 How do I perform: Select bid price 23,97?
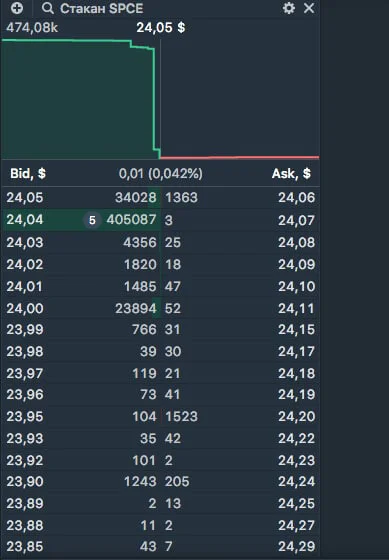click(25, 374)
